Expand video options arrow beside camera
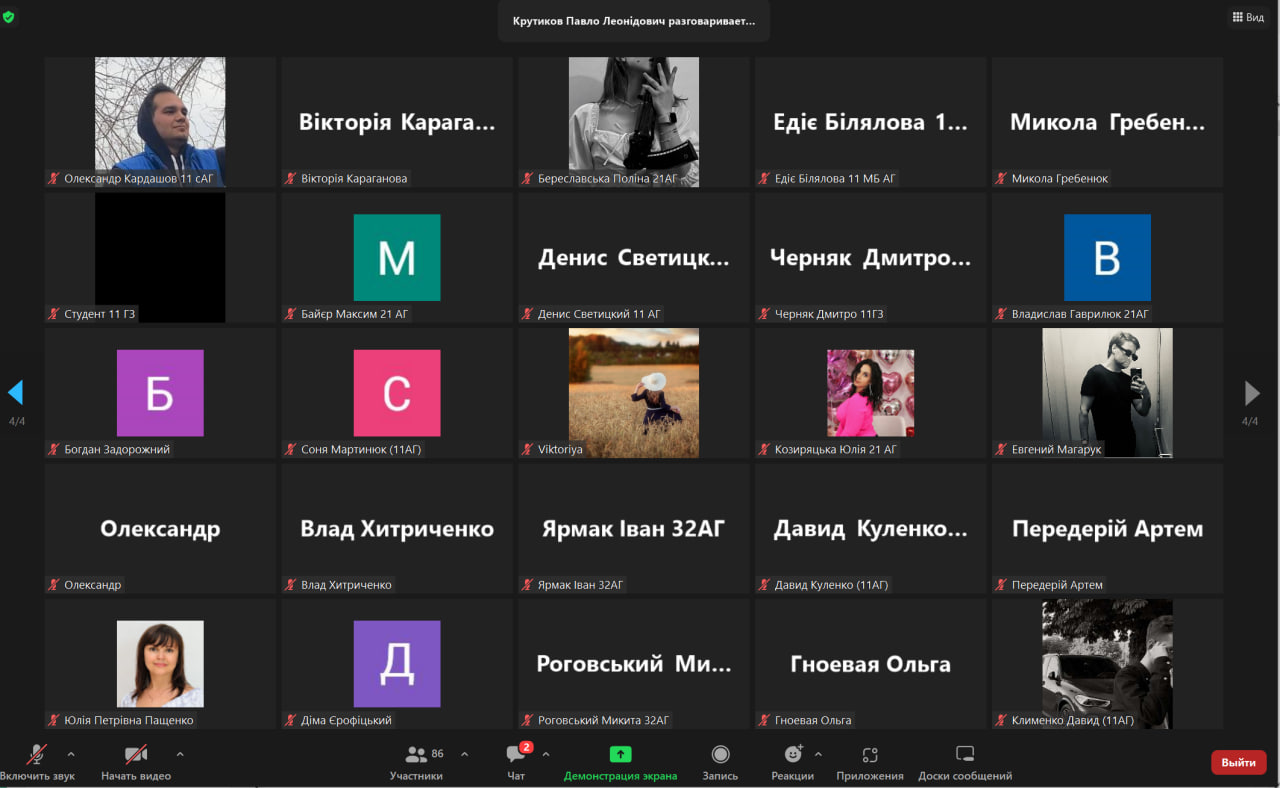This screenshot has height=788, width=1280. point(180,754)
